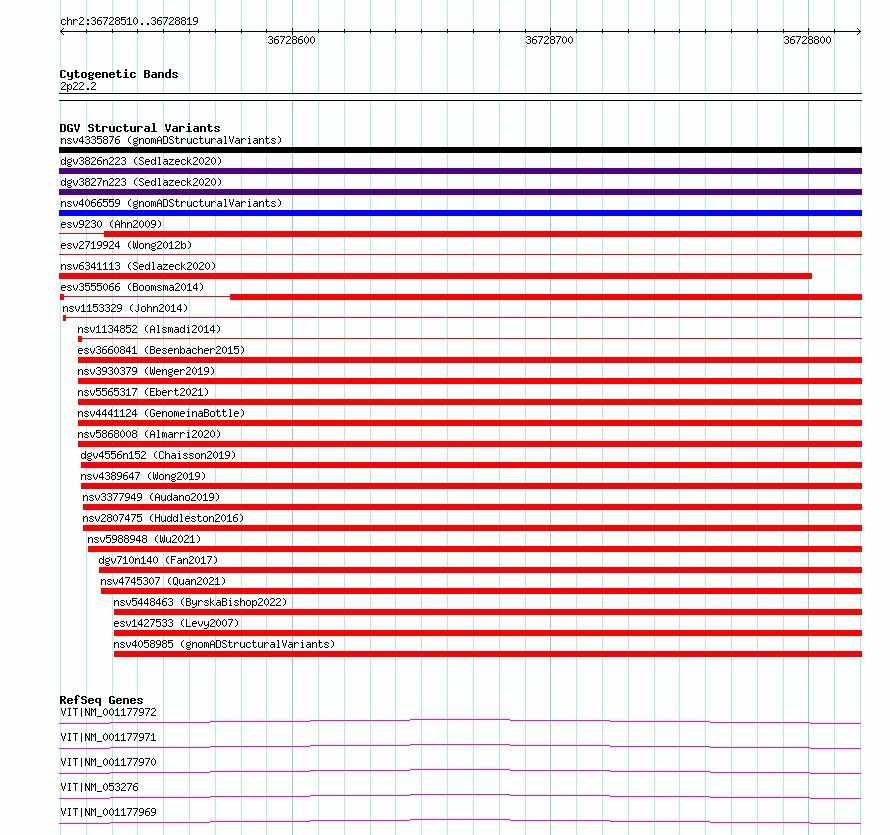Open variant nsv5868008 (Almarri2020) label
Screen dimensions: 890x835
(149, 434)
